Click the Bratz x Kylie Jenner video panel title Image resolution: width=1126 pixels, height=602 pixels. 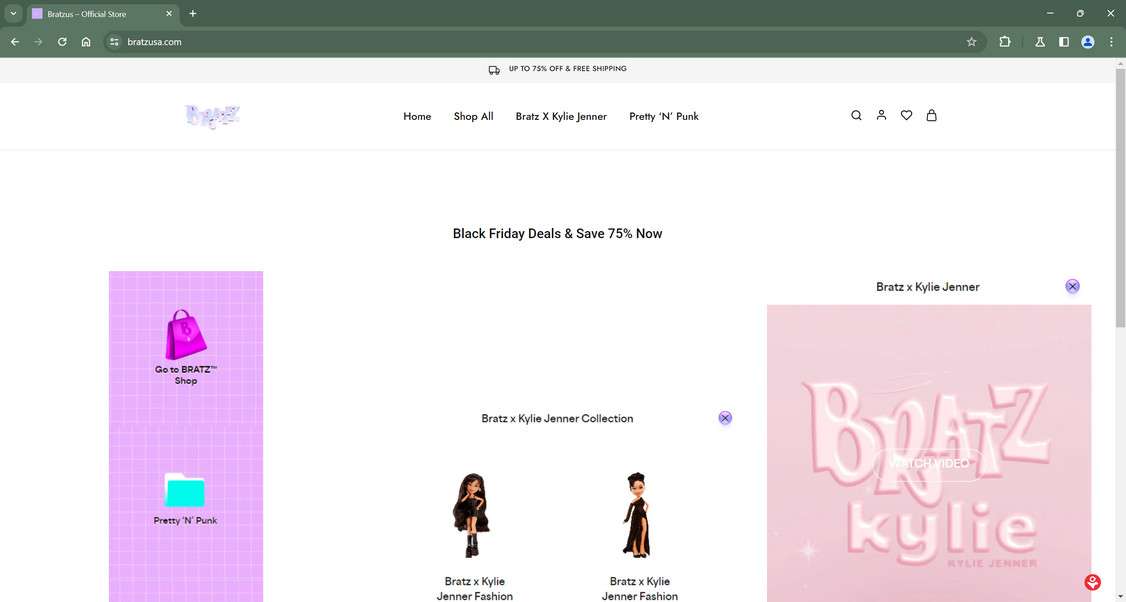[928, 287]
